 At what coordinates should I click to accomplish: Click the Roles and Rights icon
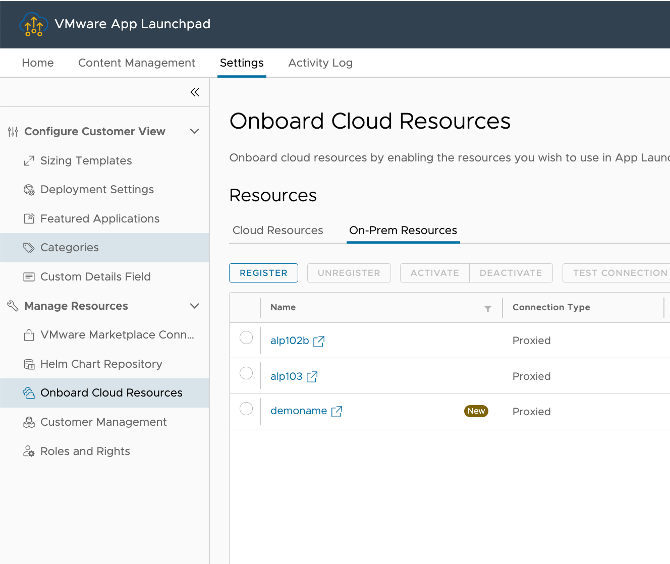[30, 451]
